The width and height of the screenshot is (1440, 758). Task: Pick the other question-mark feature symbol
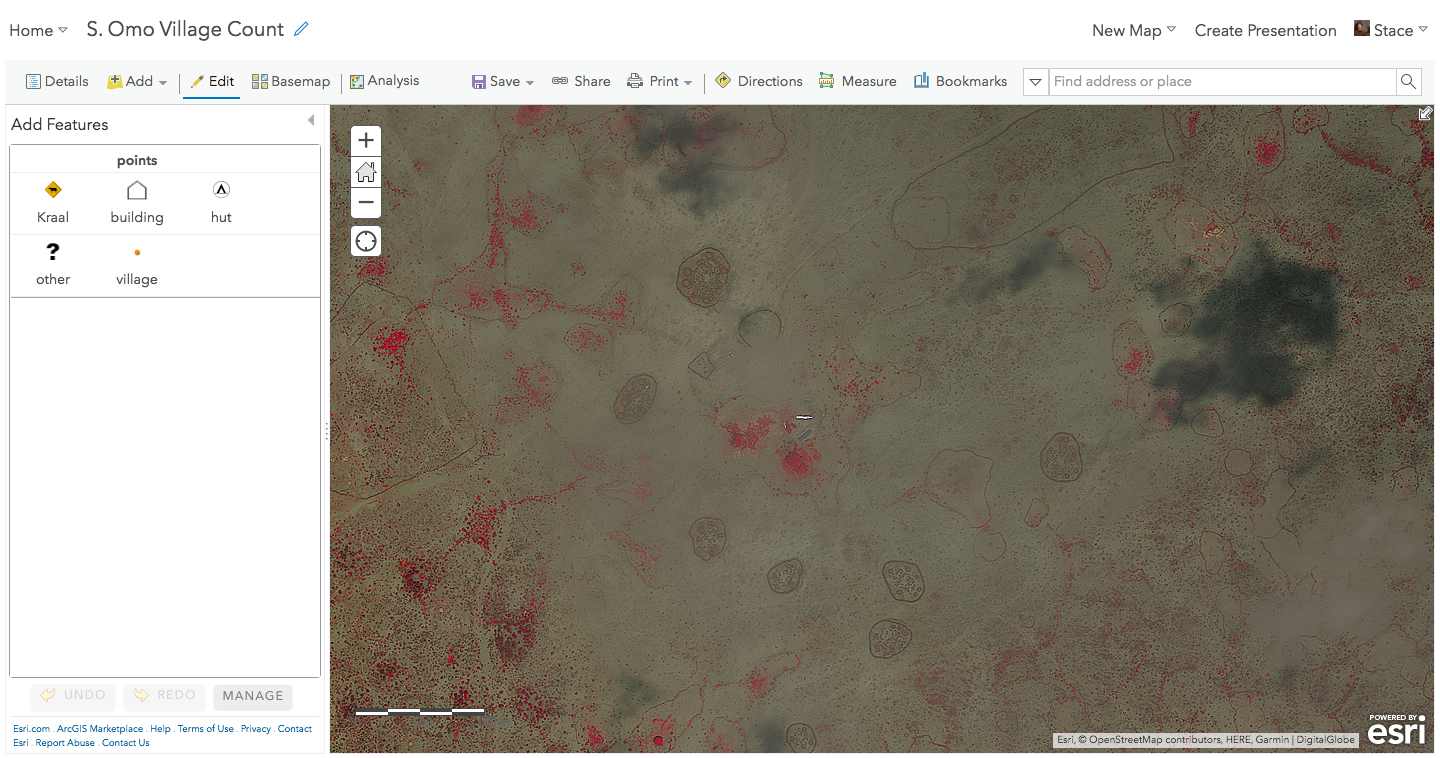[x=53, y=252]
